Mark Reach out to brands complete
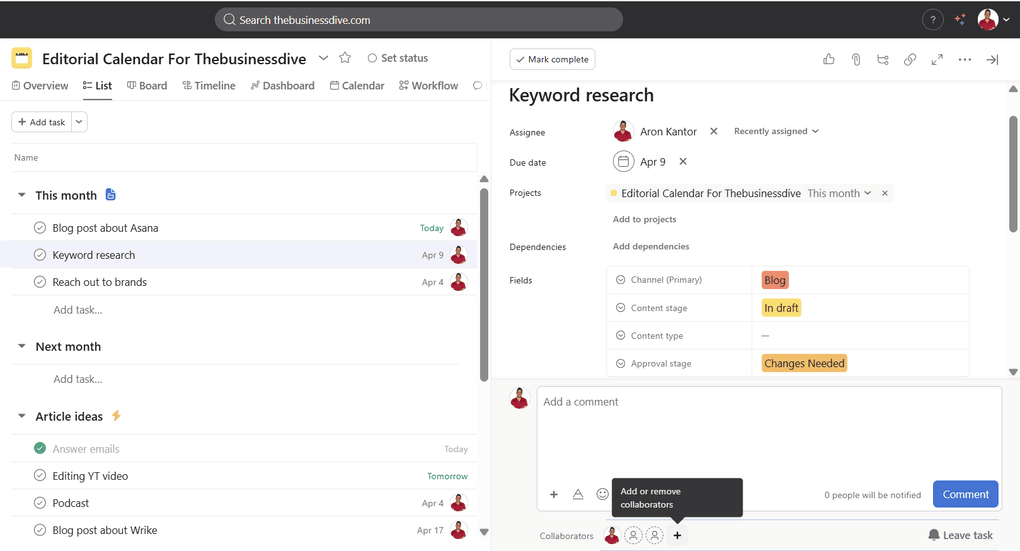The image size is (1020, 551). (x=40, y=282)
